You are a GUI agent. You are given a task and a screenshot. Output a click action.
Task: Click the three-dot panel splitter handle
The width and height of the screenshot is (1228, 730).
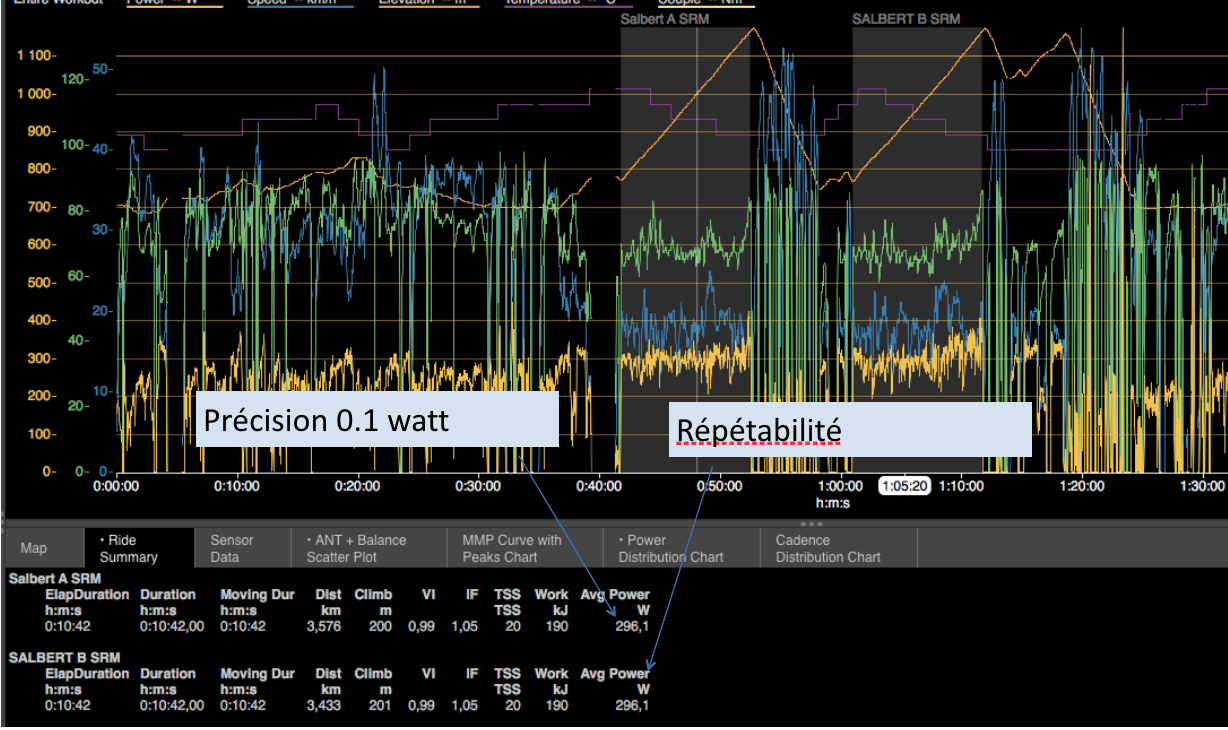[x=812, y=523]
